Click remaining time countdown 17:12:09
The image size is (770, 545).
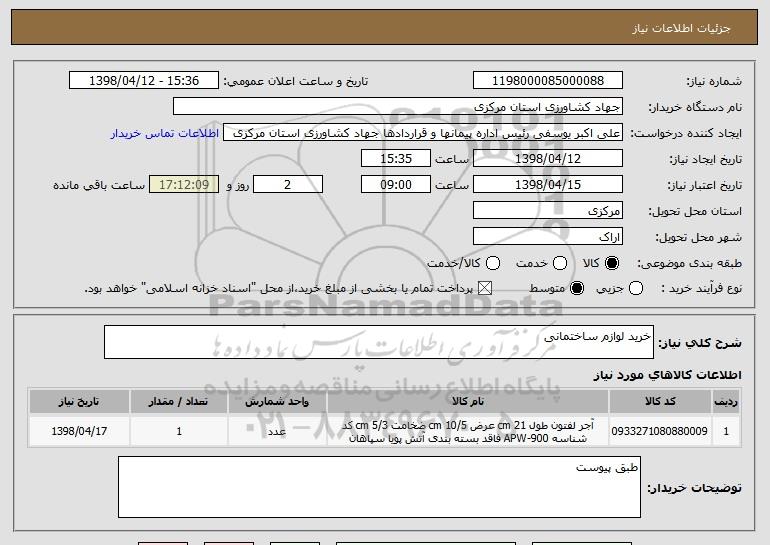coord(184,185)
